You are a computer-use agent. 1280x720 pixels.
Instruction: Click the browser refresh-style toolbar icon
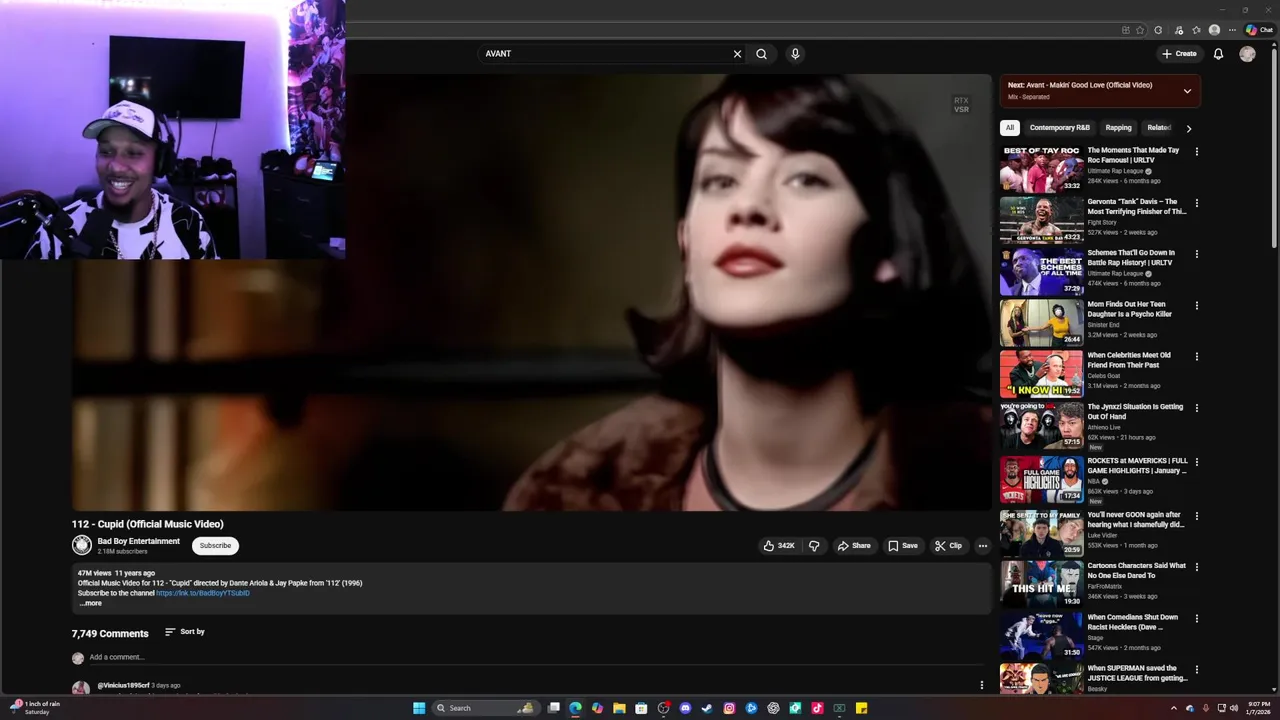point(1158,30)
